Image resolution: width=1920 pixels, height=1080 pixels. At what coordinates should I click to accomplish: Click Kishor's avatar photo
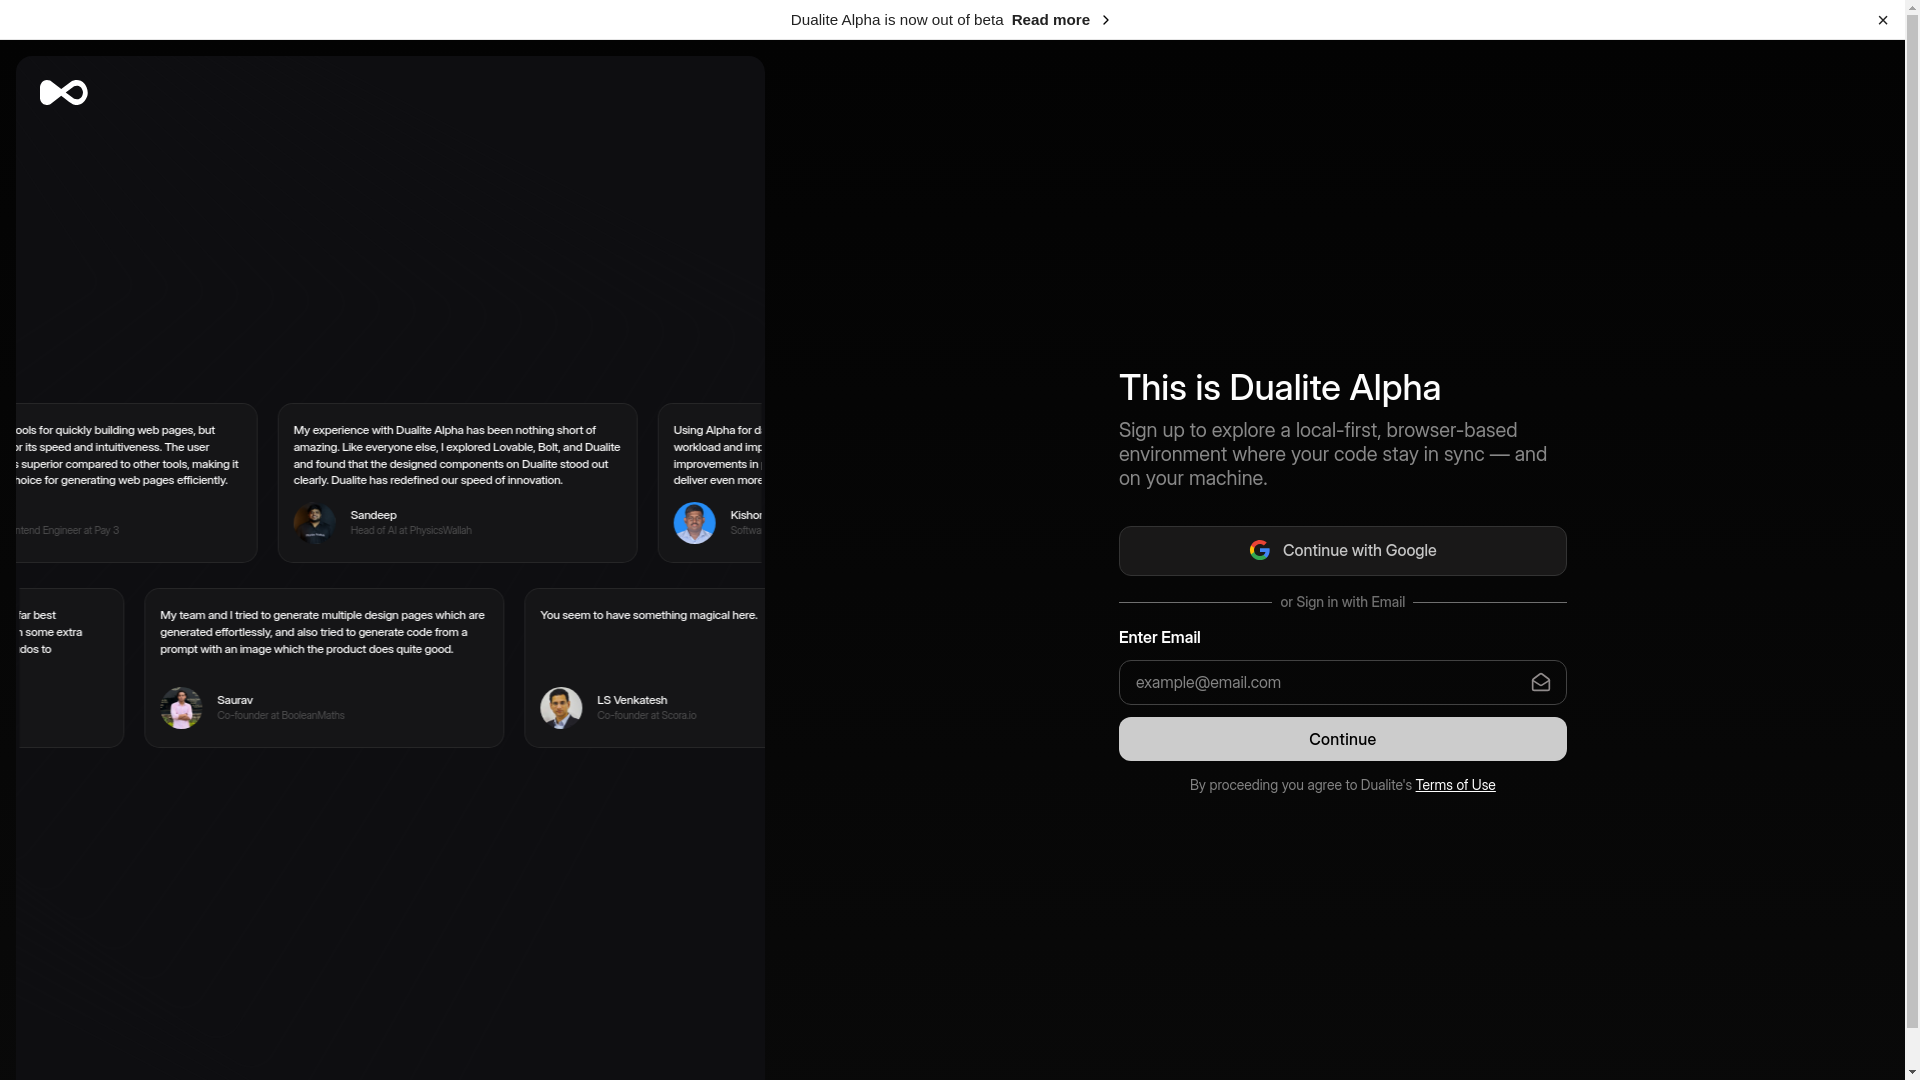coord(694,523)
